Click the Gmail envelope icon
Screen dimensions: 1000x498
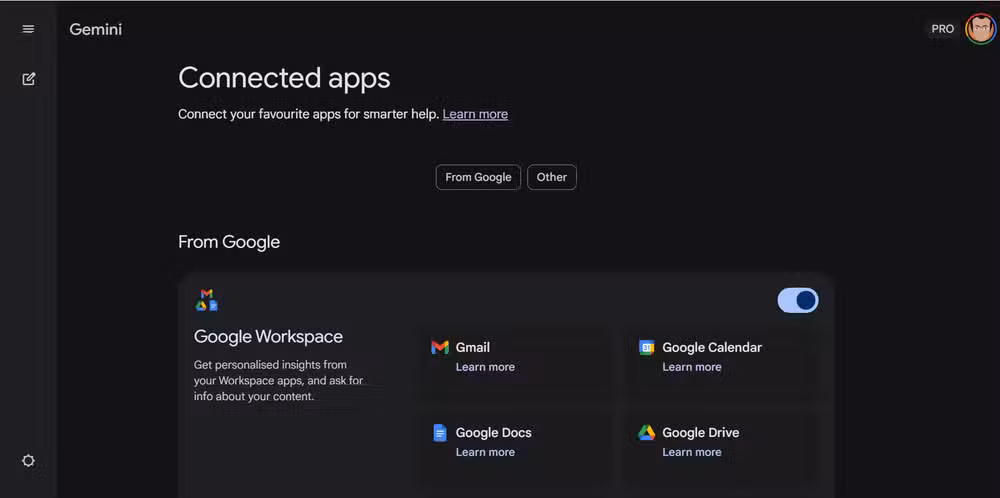(x=439, y=348)
